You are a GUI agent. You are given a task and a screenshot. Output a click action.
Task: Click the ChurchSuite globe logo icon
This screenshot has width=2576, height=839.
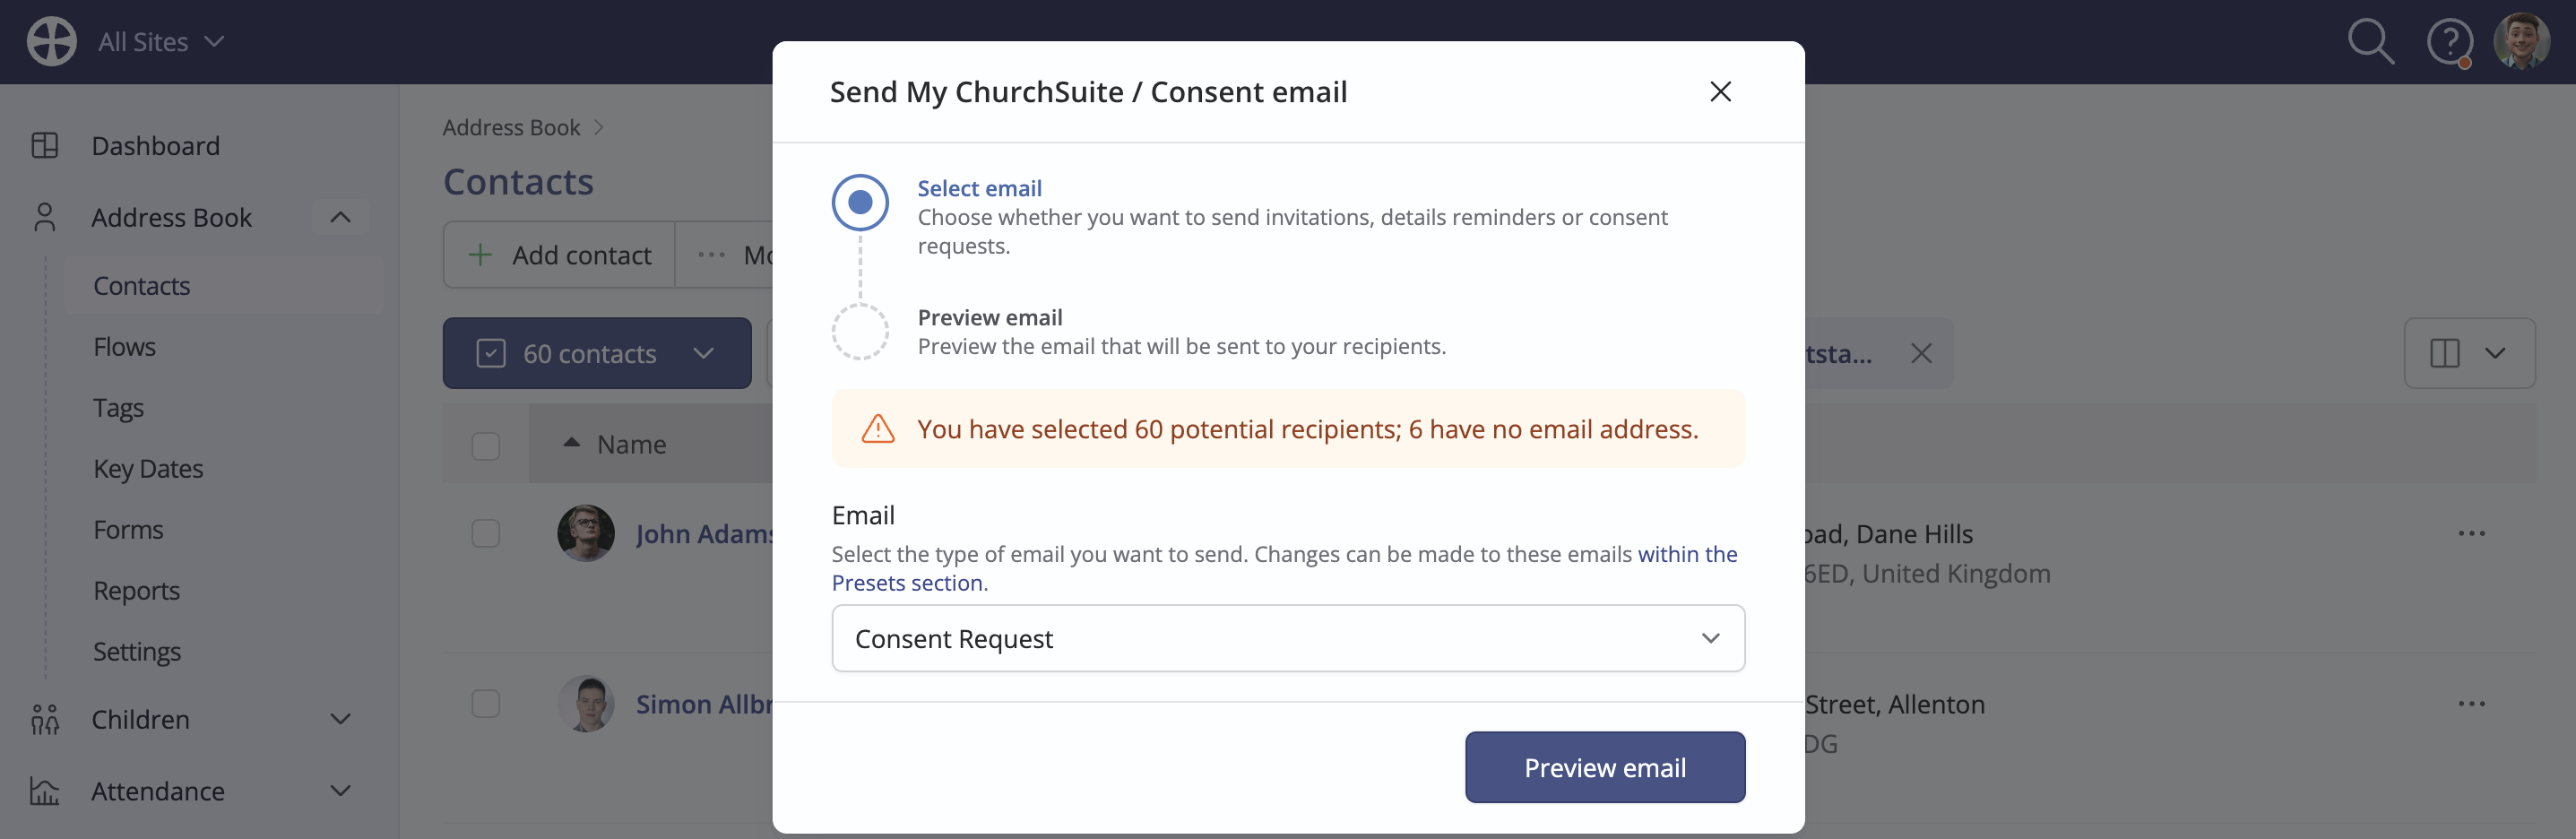[x=51, y=42]
